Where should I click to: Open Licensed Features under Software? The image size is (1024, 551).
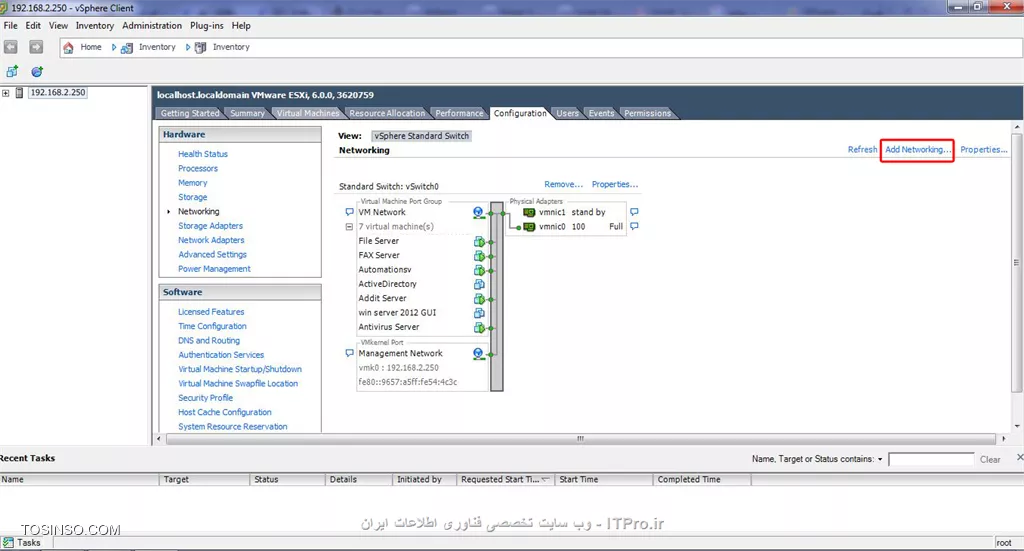click(211, 312)
